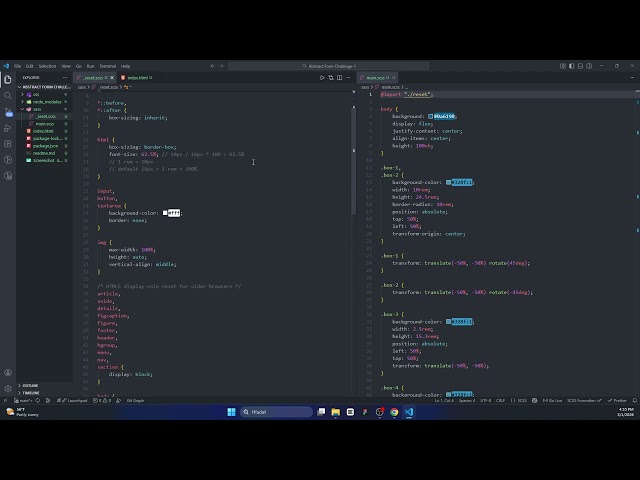
Task: Toggle the panel visibility from the title bar
Action: tap(580, 66)
